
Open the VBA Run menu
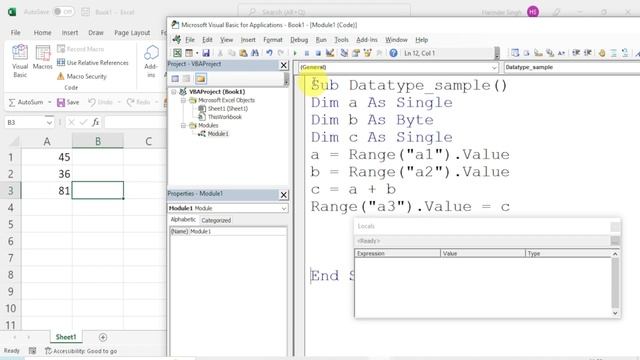click(321, 40)
